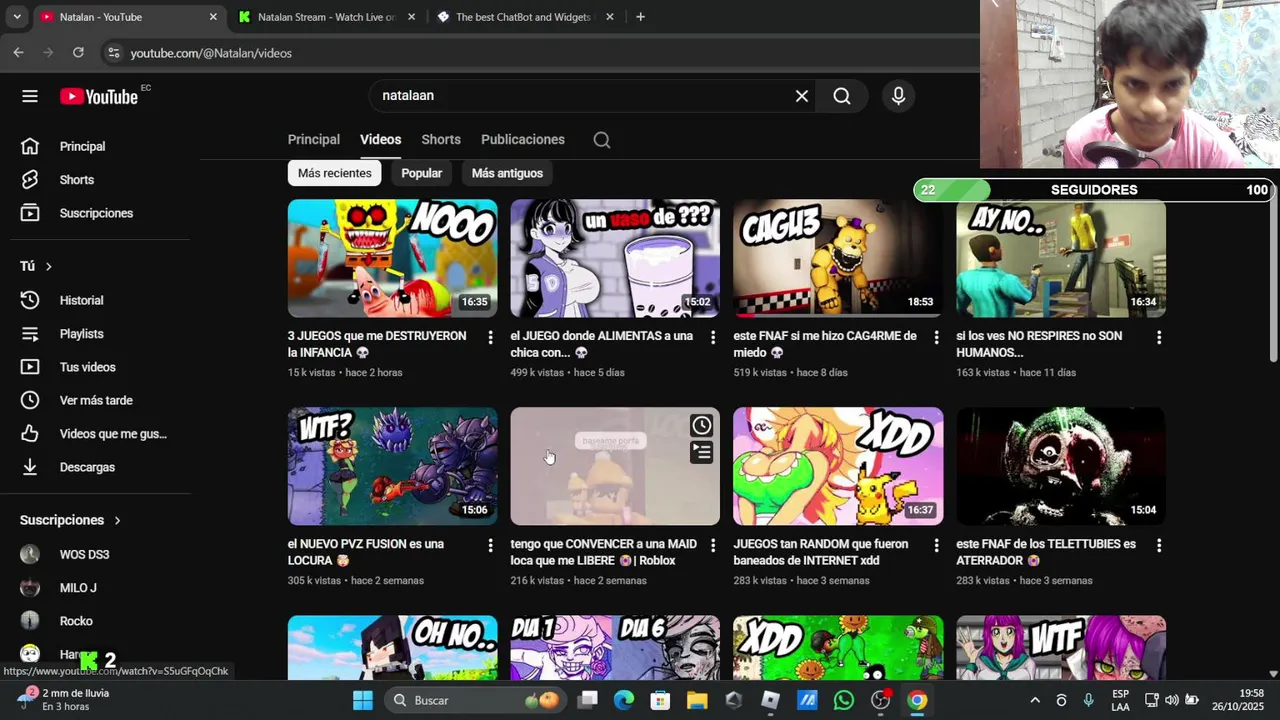Click the SEGUIDORES progress bar overlay

pos(1093,190)
